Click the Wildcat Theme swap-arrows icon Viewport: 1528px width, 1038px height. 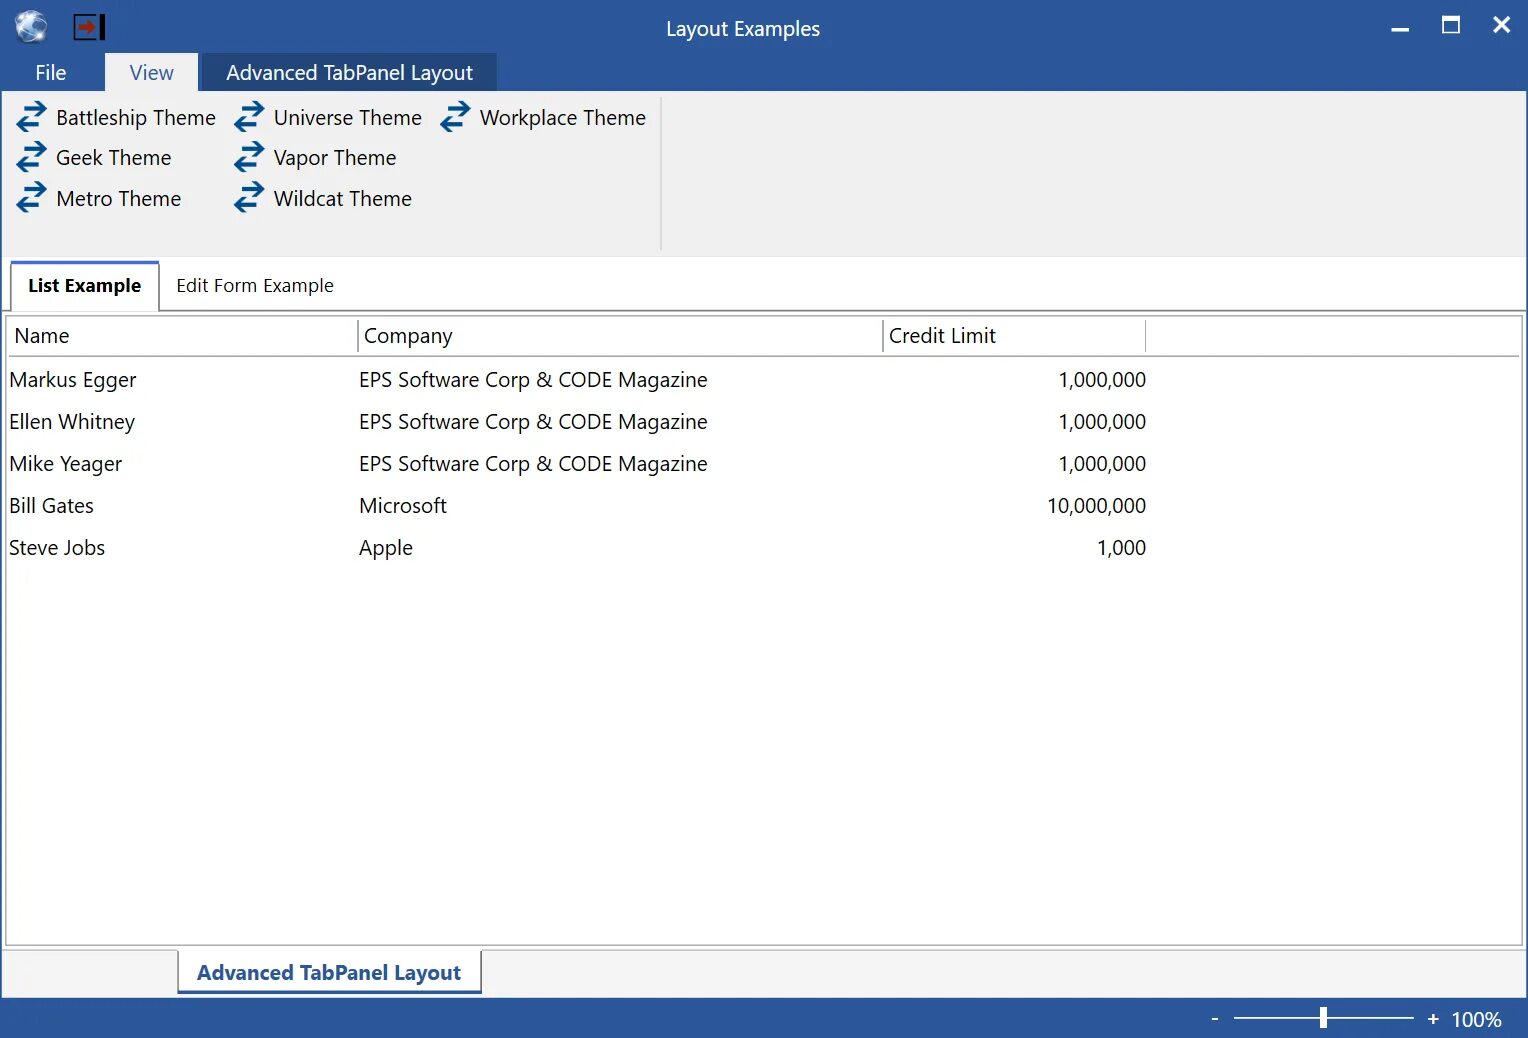coord(249,197)
